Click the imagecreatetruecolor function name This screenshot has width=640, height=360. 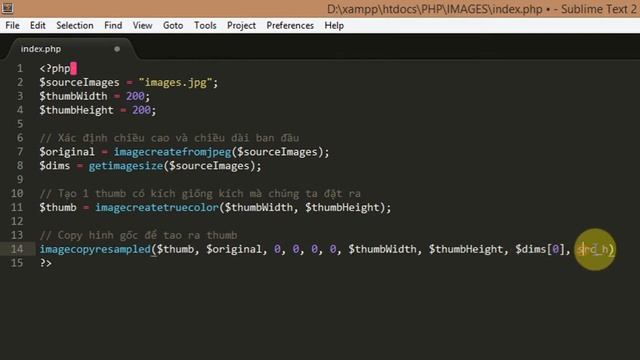click(157, 207)
